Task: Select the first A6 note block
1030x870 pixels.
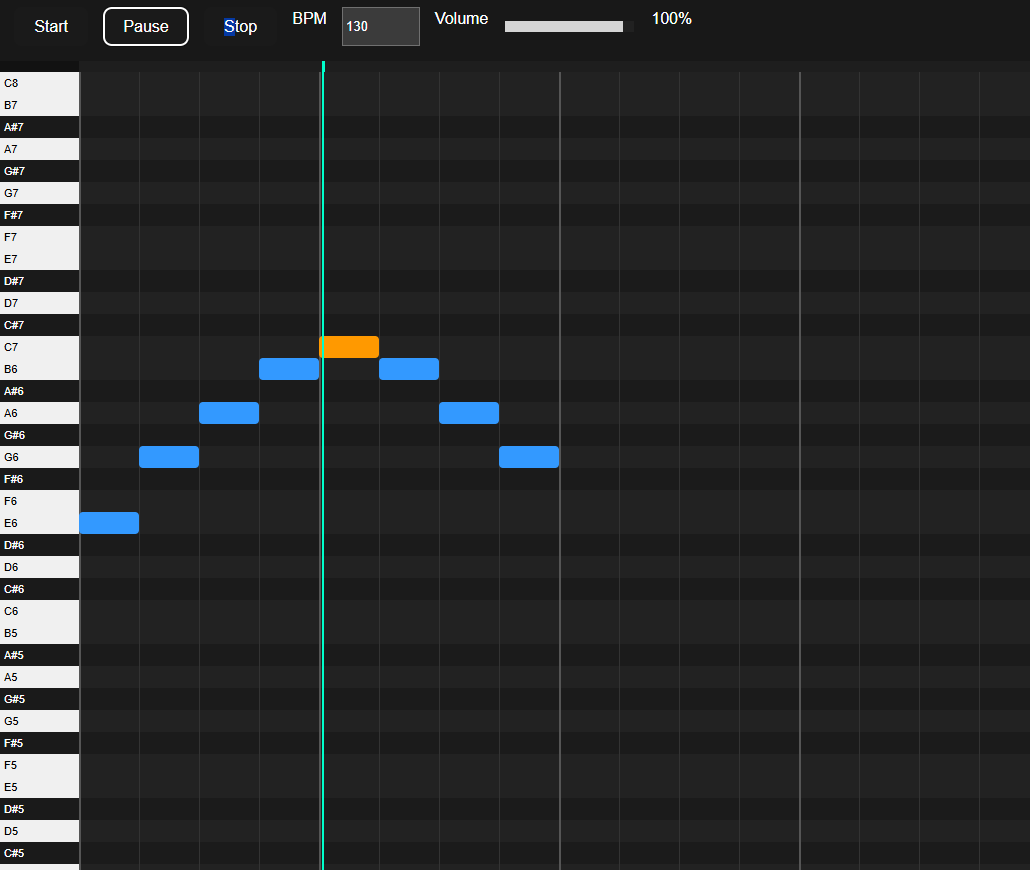Action: [229, 413]
